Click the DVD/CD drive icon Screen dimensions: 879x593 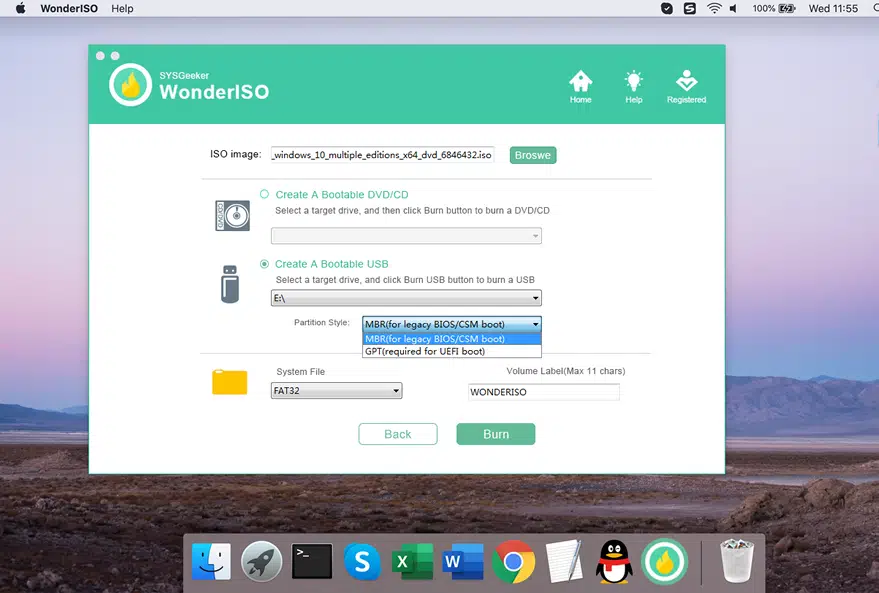tap(233, 216)
